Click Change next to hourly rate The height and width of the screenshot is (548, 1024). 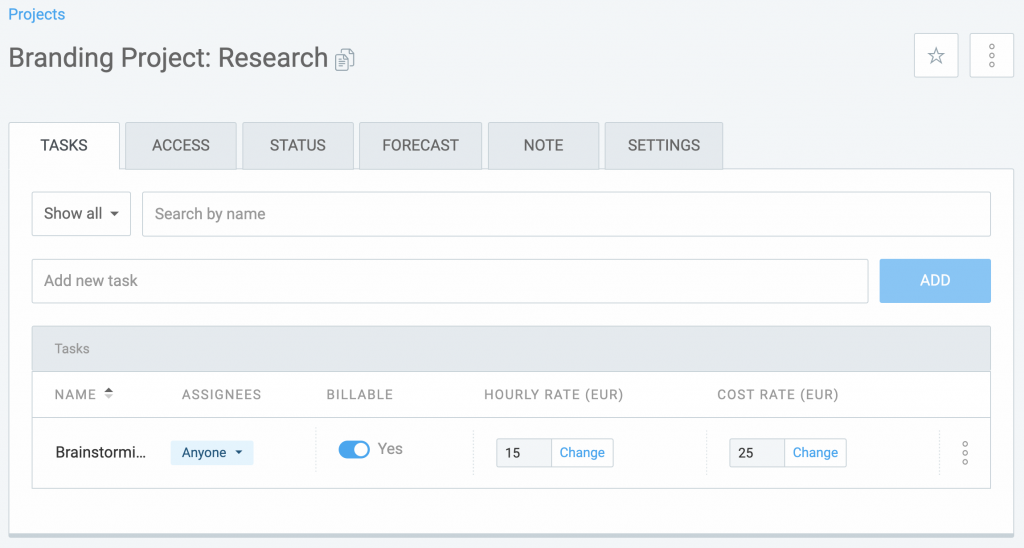point(582,453)
